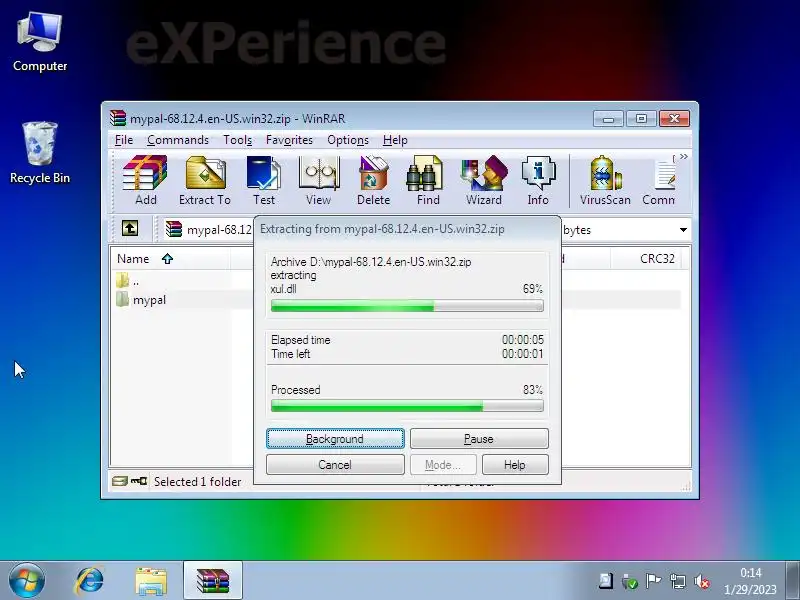Expand the toolbar overflow chevron

coord(684,157)
